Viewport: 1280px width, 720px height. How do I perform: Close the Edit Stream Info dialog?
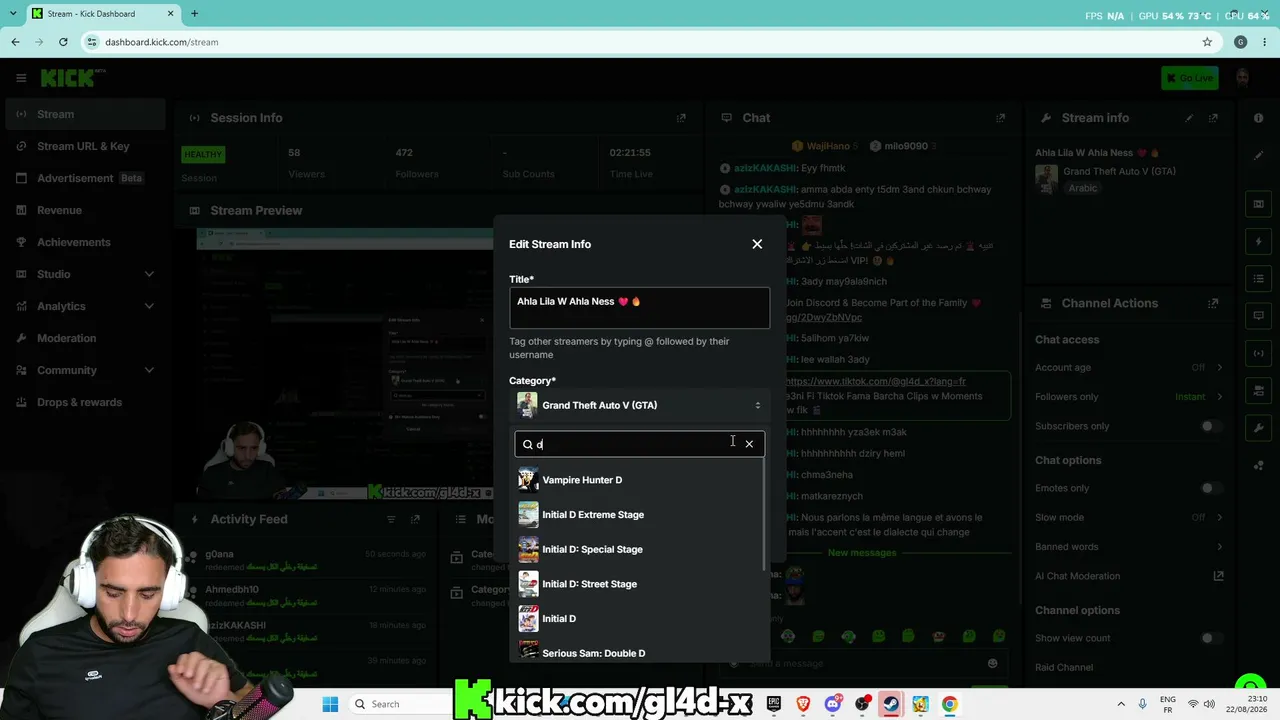coord(757,244)
